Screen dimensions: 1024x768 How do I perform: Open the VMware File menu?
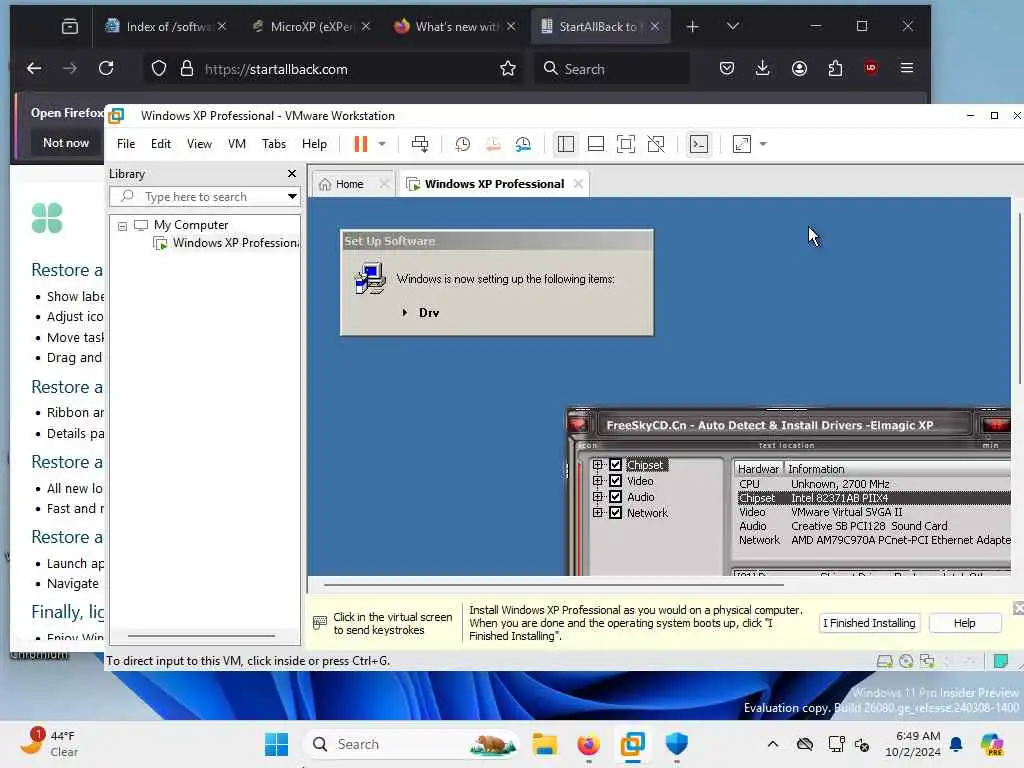126,144
